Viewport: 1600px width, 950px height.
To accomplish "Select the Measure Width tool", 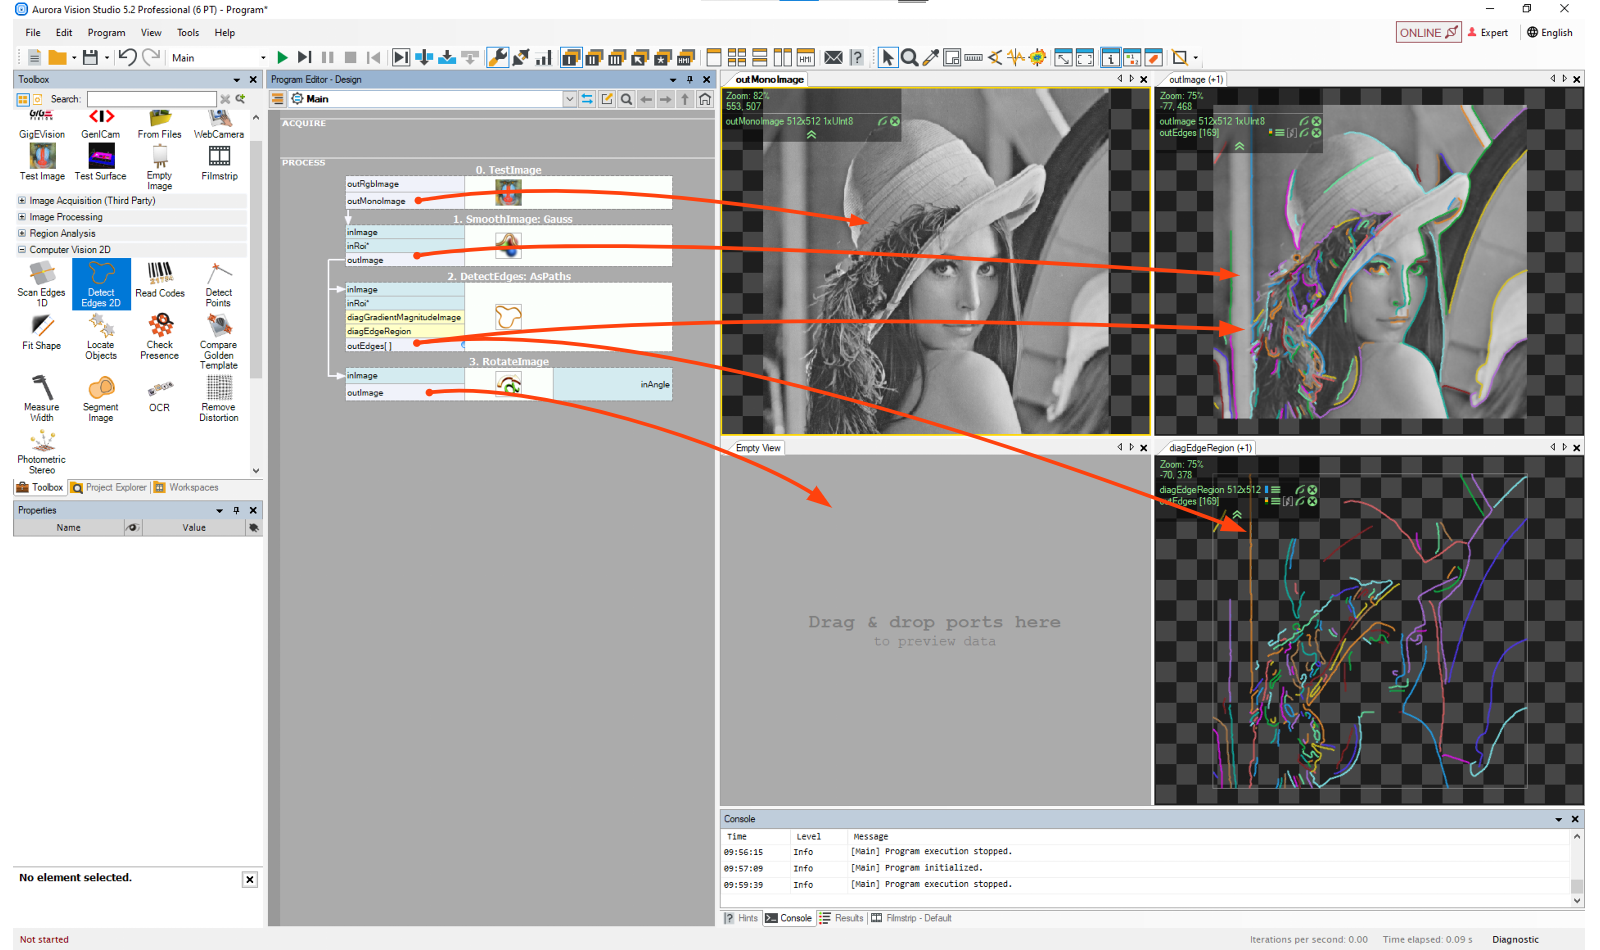I will coord(41,398).
